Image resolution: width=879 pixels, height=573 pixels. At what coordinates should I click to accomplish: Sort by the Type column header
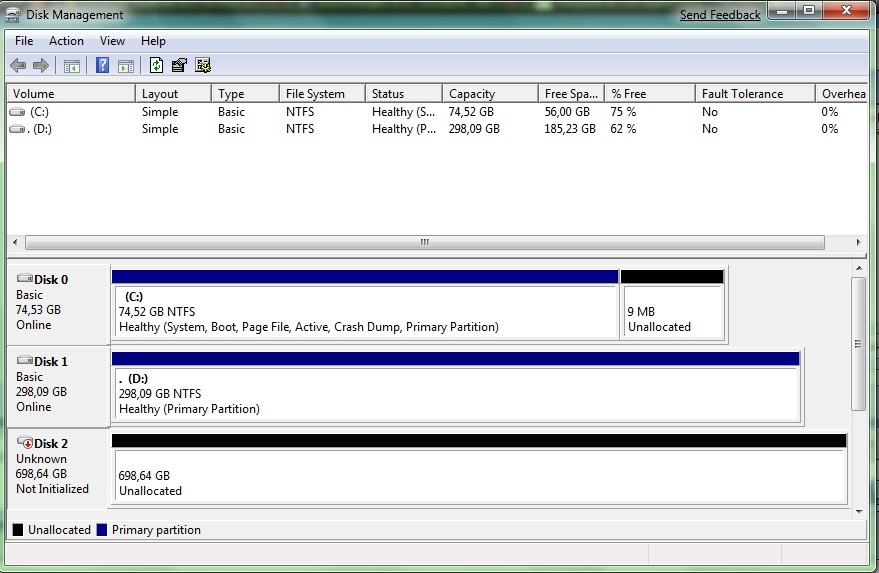point(245,94)
